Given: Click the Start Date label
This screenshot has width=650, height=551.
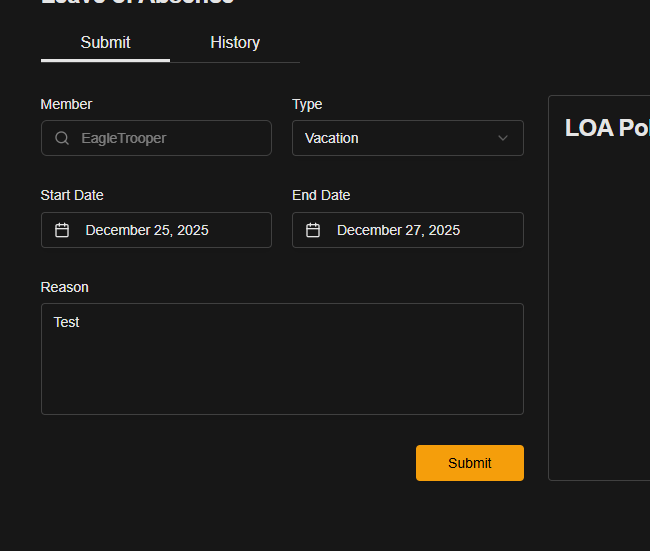Looking at the screenshot, I should click(x=72, y=195).
